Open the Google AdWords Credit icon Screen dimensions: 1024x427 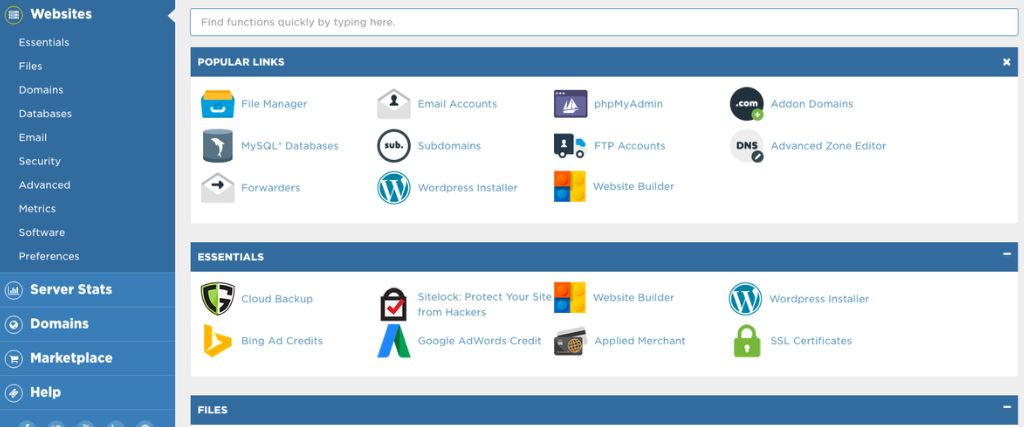coord(394,341)
